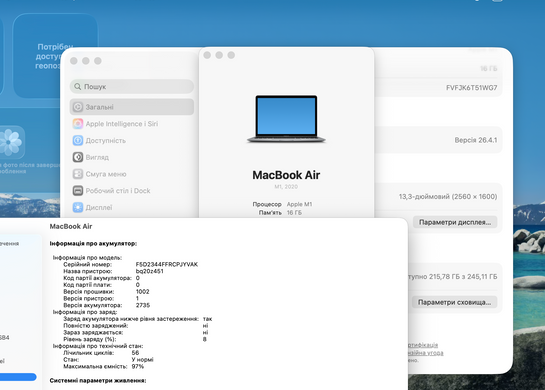Click cycle count value 56
This screenshot has height=390, width=545.
pos(135,353)
